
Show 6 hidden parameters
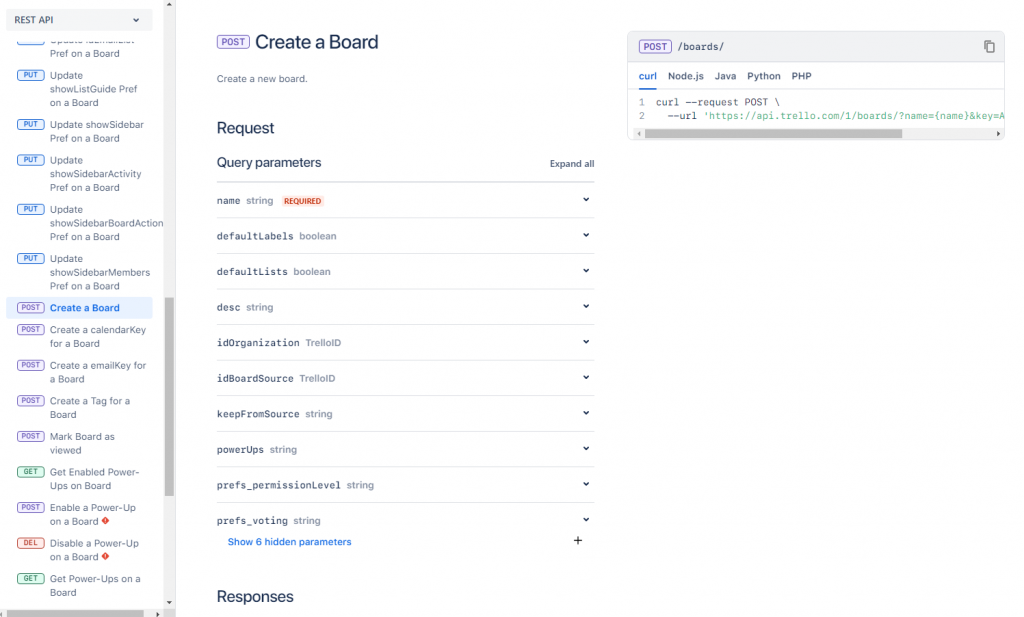(289, 542)
